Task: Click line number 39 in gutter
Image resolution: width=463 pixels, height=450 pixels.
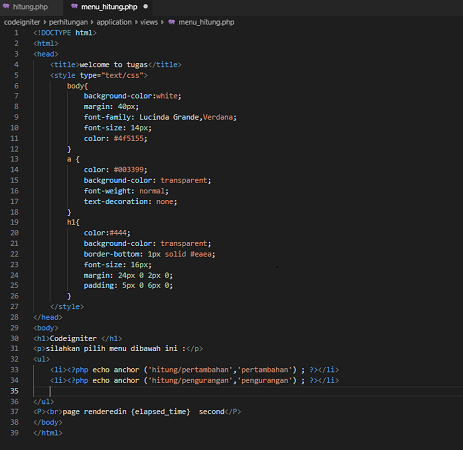Action: click(14, 433)
